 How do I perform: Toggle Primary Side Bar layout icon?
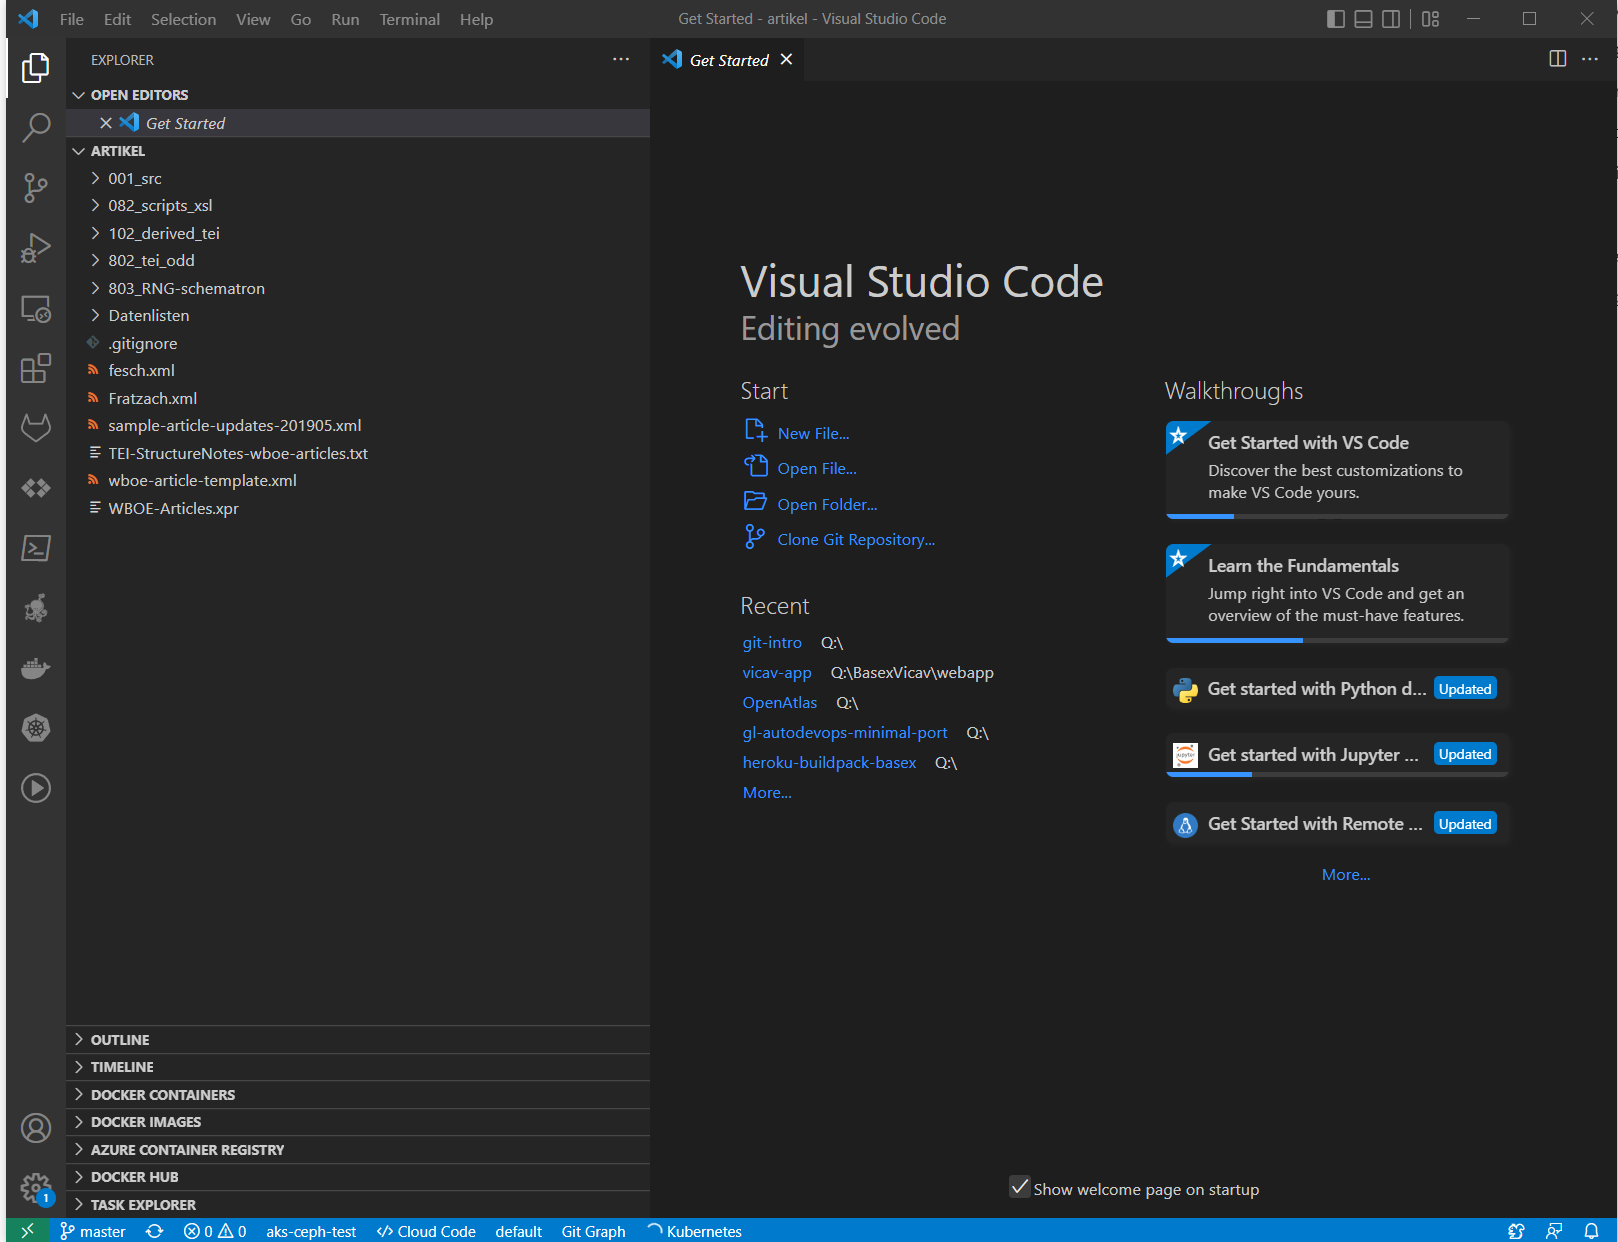tap(1336, 19)
